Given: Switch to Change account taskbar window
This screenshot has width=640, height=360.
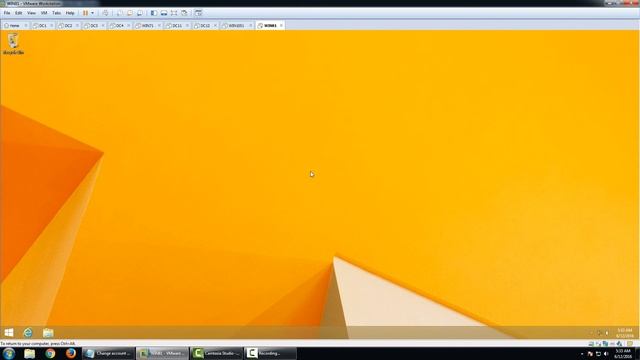Looking at the screenshot, I should click(x=109, y=353).
